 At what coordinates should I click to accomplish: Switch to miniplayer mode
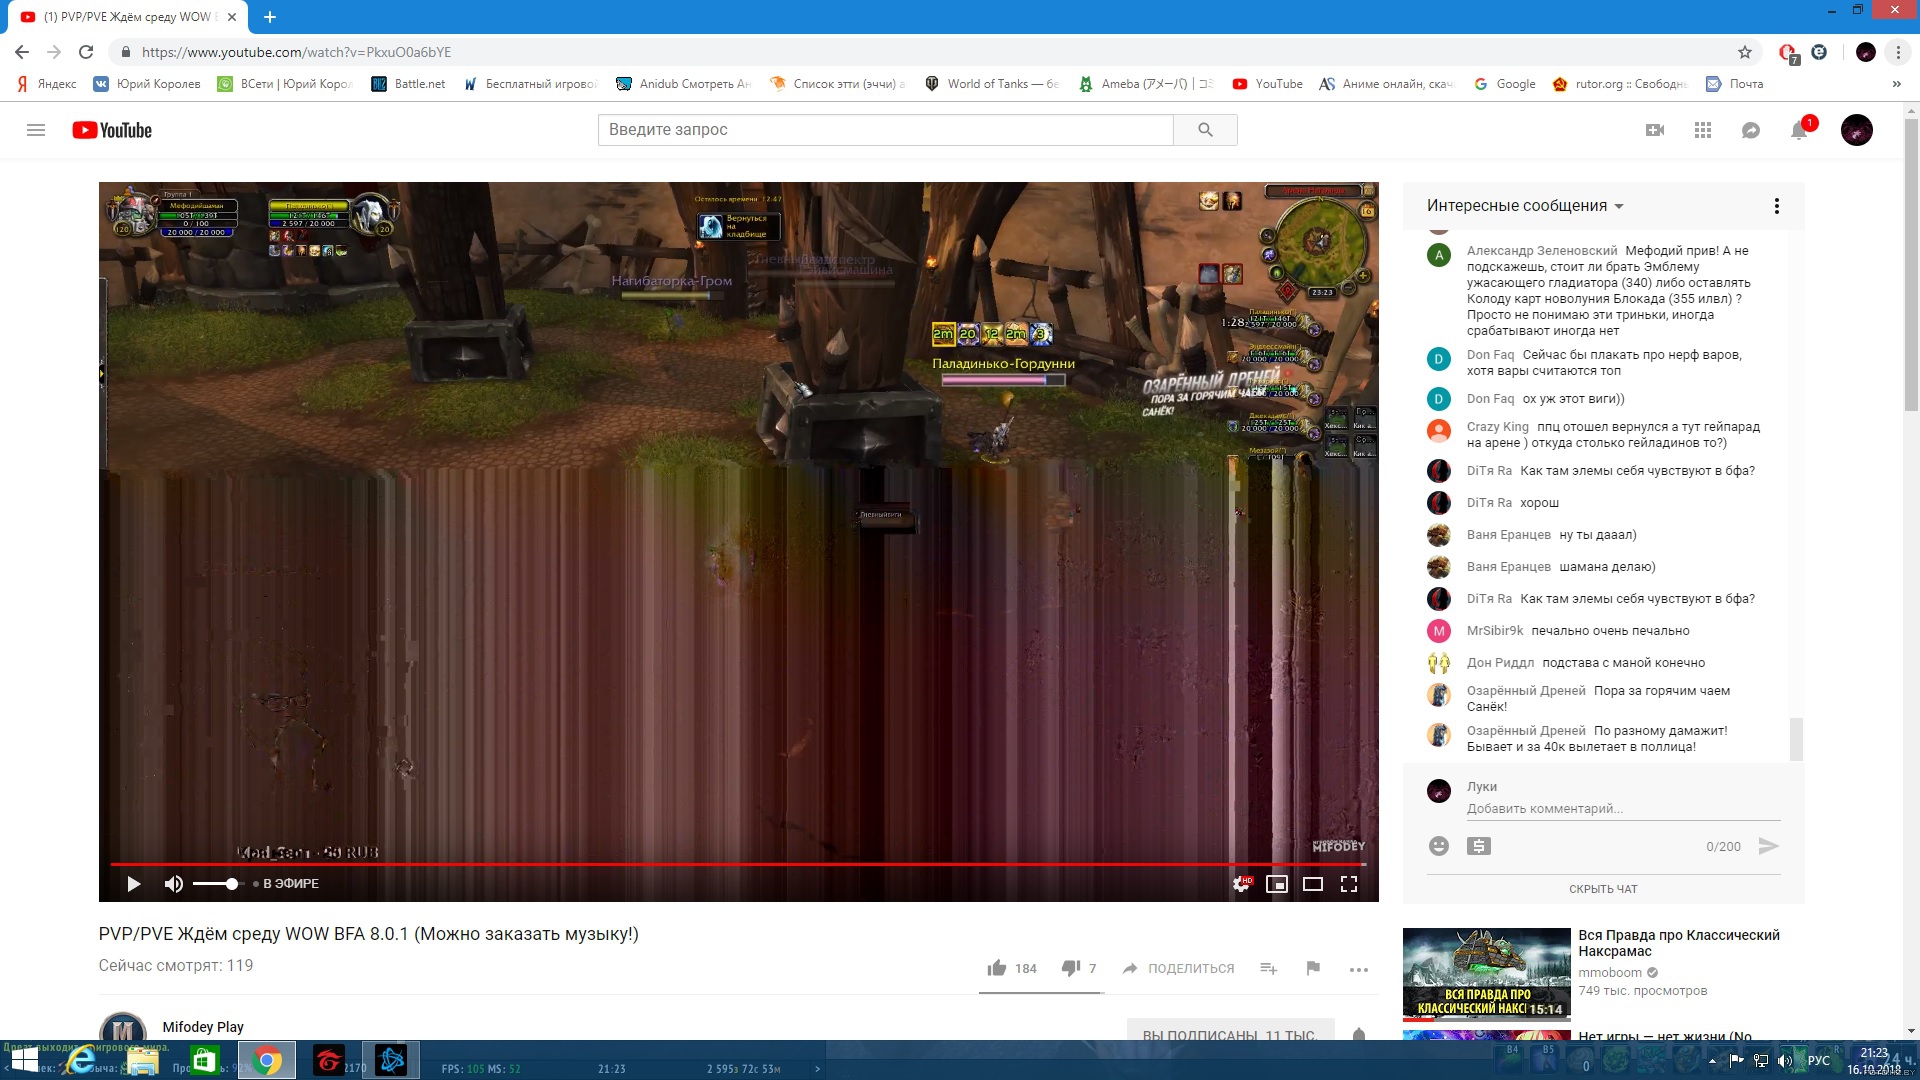tap(1277, 884)
